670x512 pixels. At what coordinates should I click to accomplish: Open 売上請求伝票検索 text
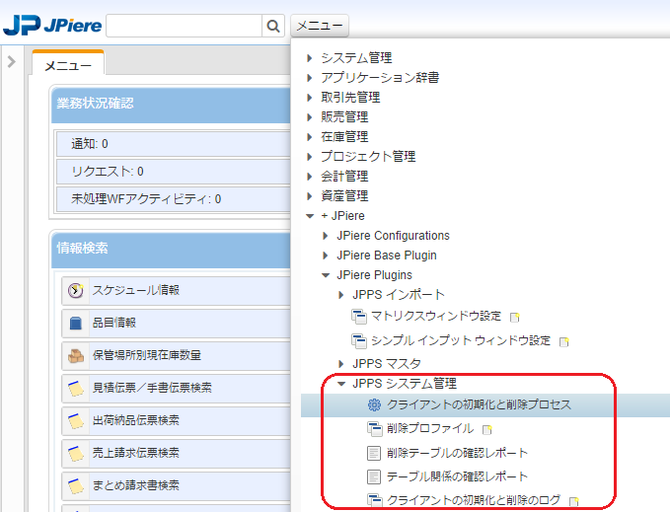pos(136,453)
